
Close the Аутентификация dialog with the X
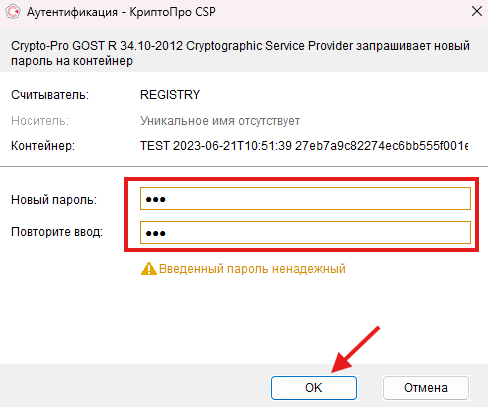coord(477,12)
